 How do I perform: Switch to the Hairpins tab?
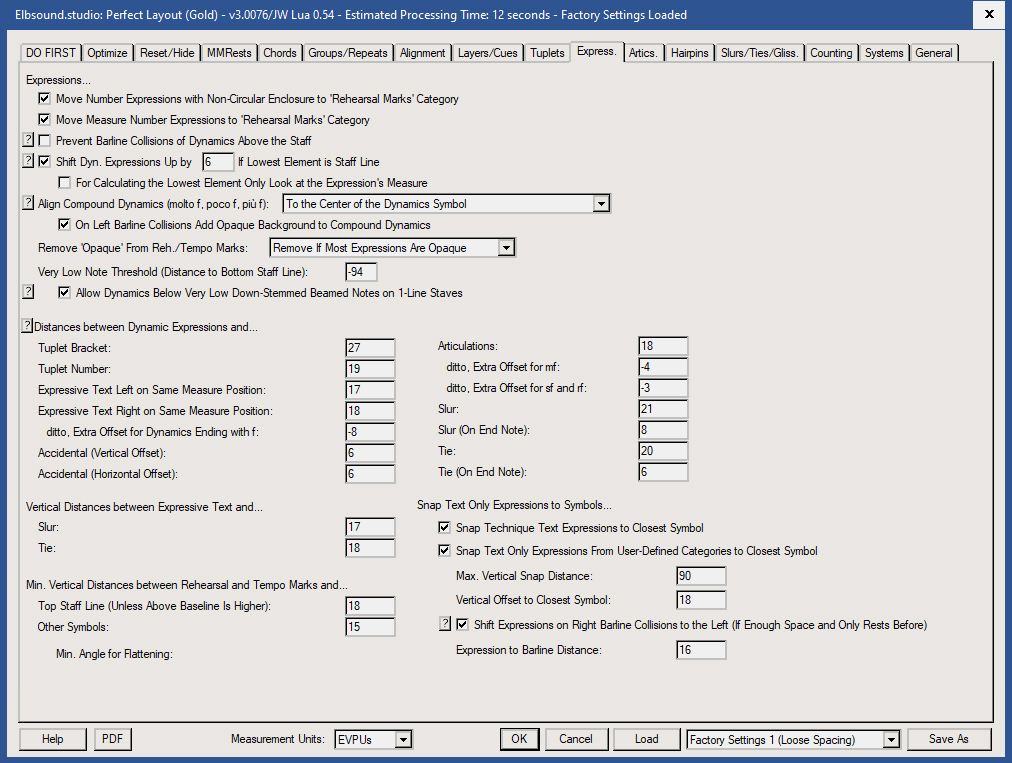[x=690, y=52]
